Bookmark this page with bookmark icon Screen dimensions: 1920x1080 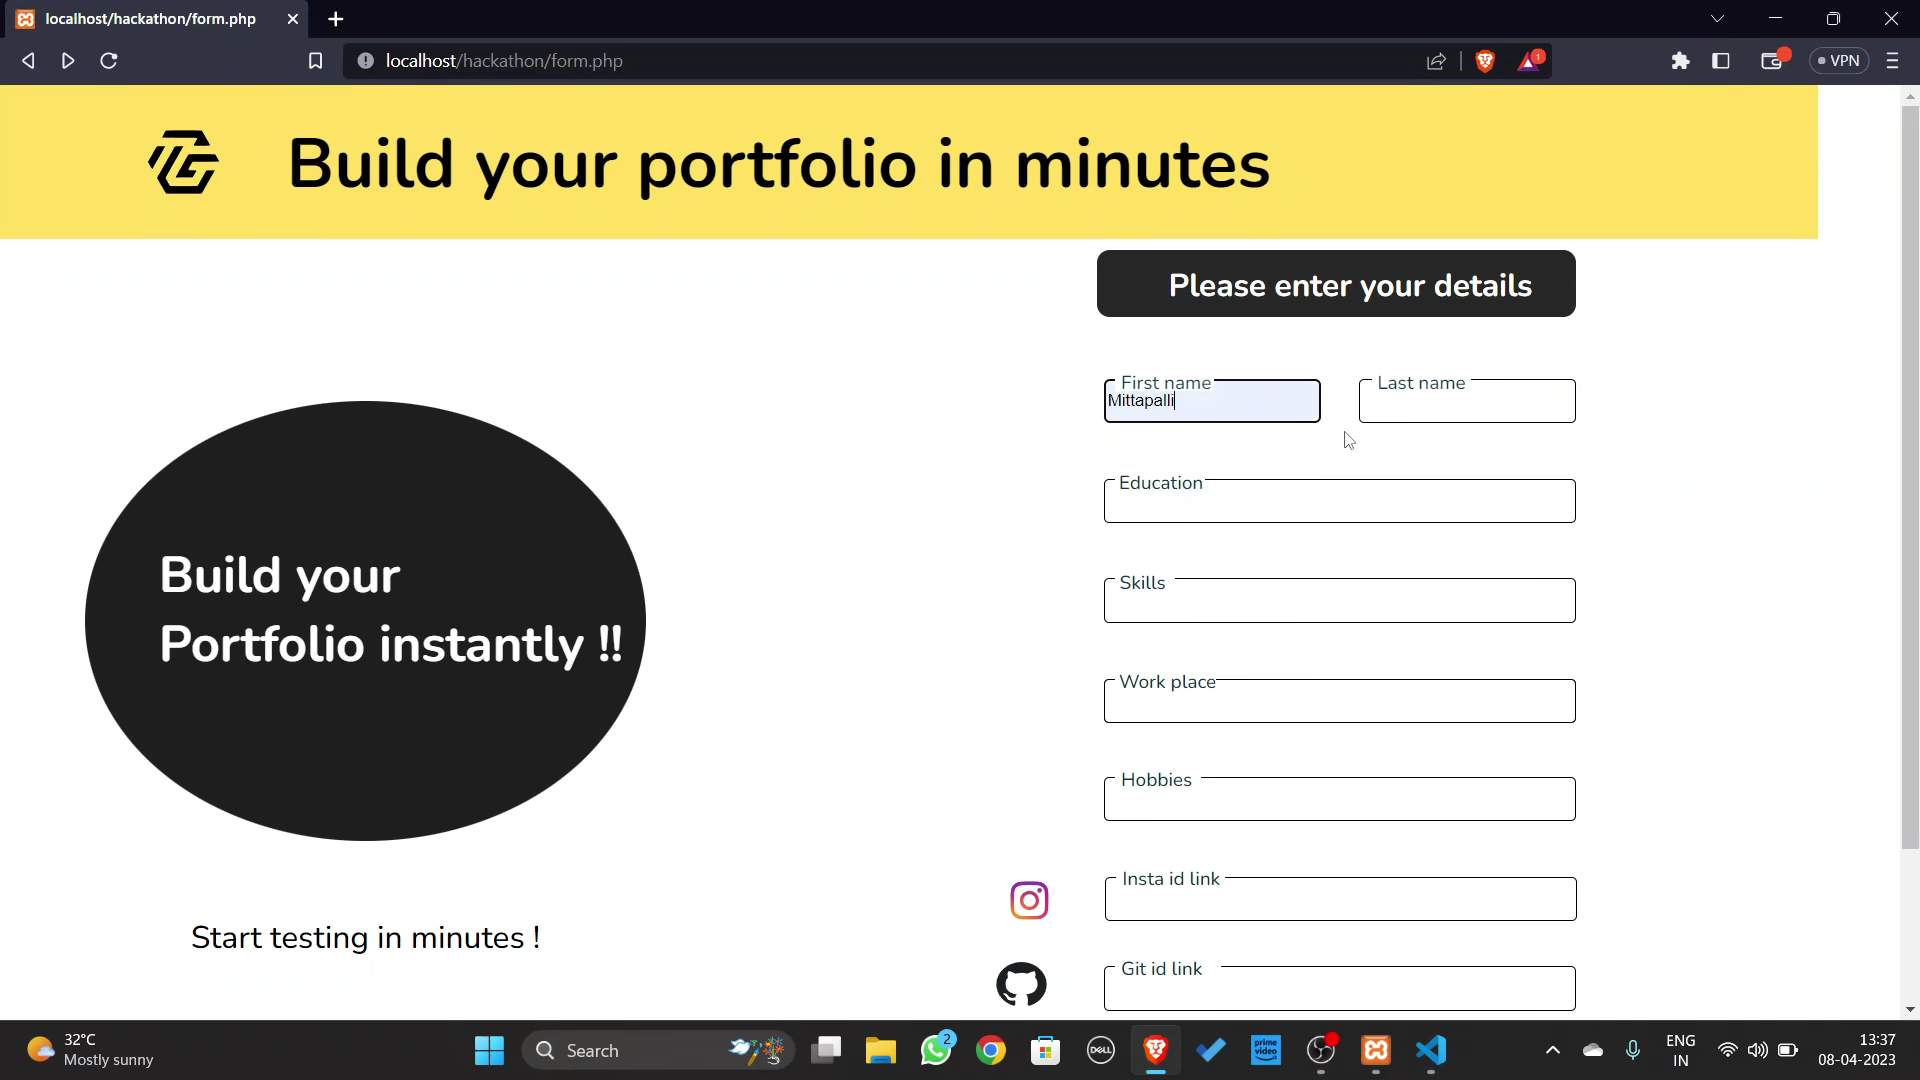tap(315, 61)
